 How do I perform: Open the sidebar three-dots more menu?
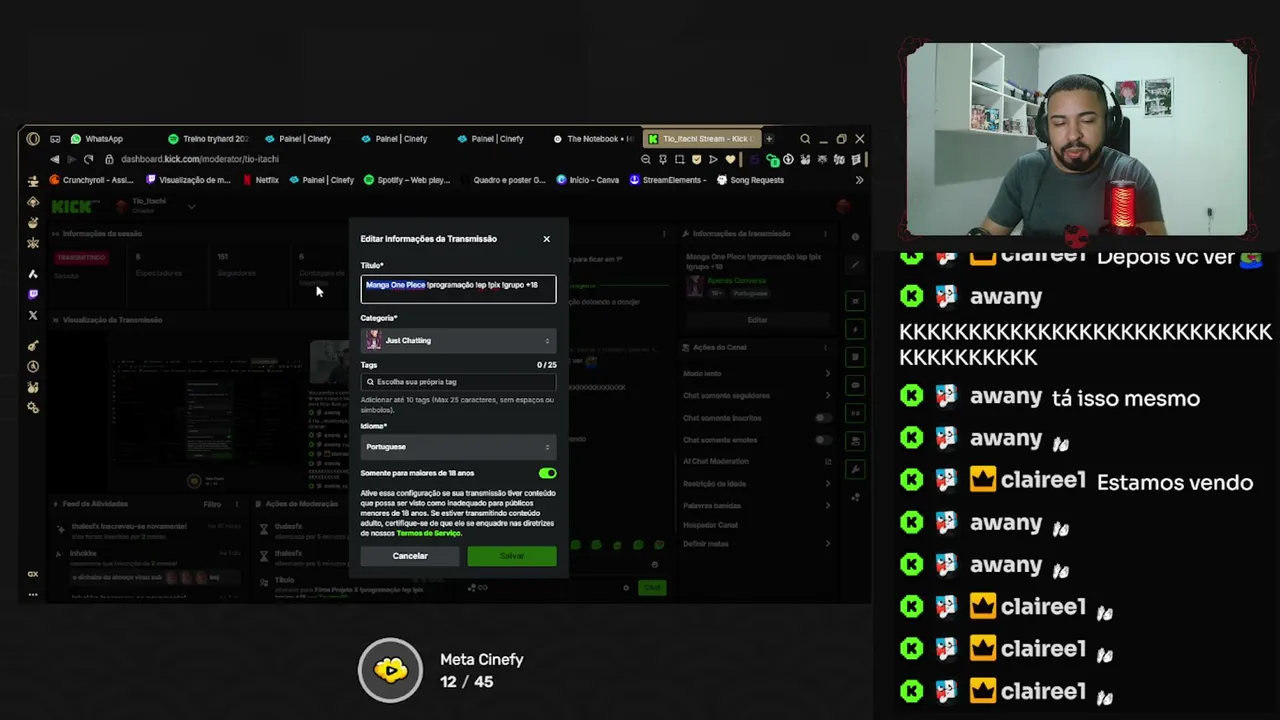(x=33, y=594)
